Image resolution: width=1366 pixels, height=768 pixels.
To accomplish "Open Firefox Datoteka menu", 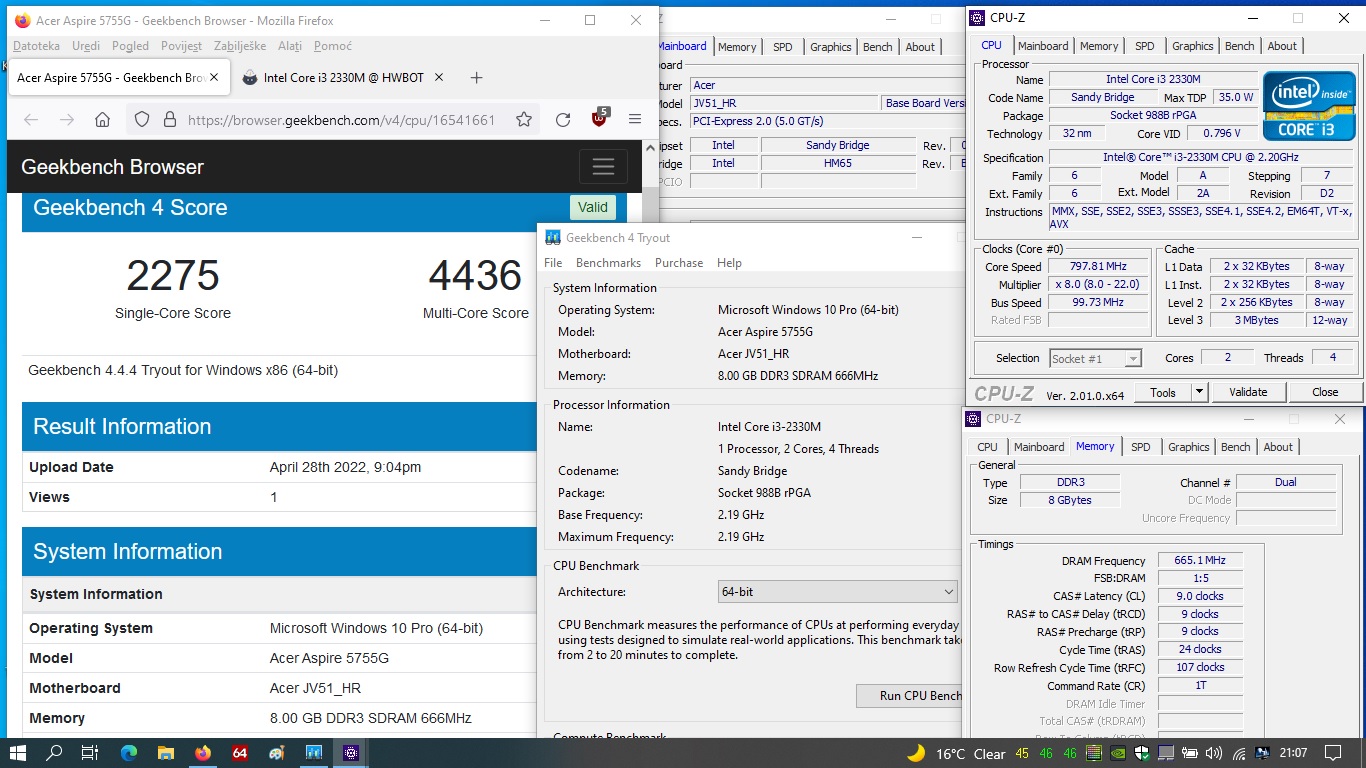I will pos(36,46).
